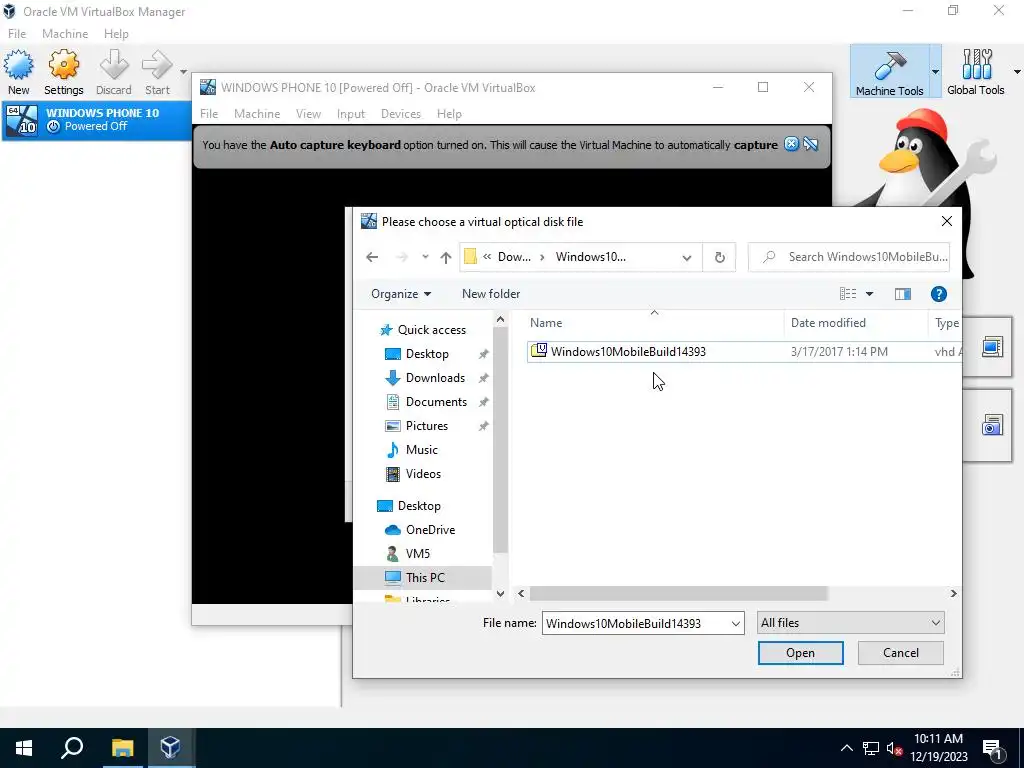
Task: Open the Start button dropdown arrow
Action: (184, 72)
